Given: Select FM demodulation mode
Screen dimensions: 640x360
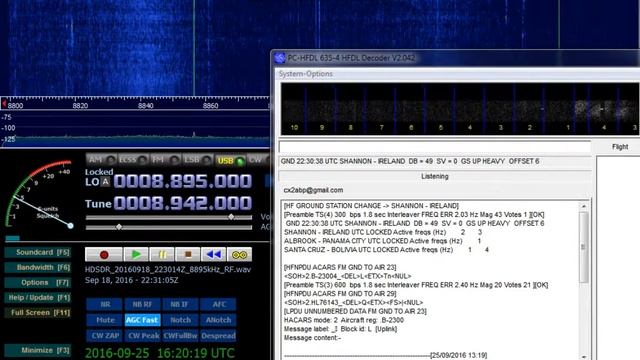Looking at the screenshot, I should [165, 160].
